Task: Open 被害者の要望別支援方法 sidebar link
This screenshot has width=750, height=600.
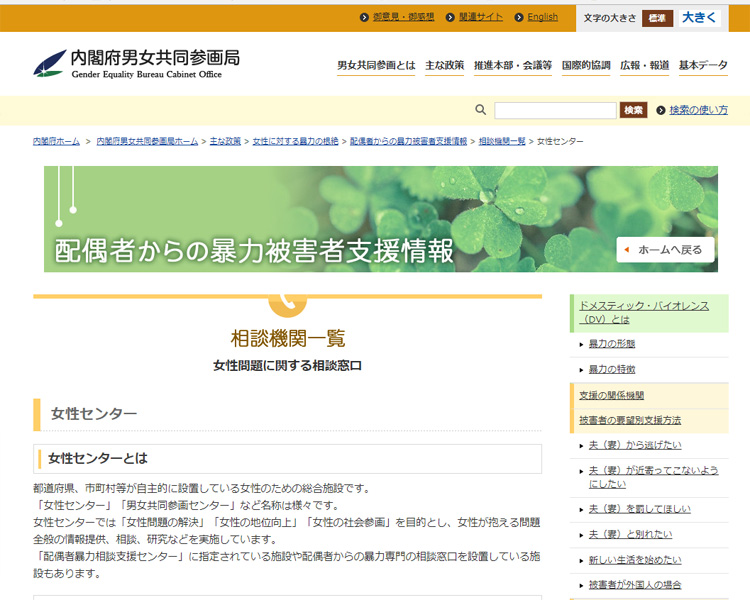Action: [x=630, y=420]
